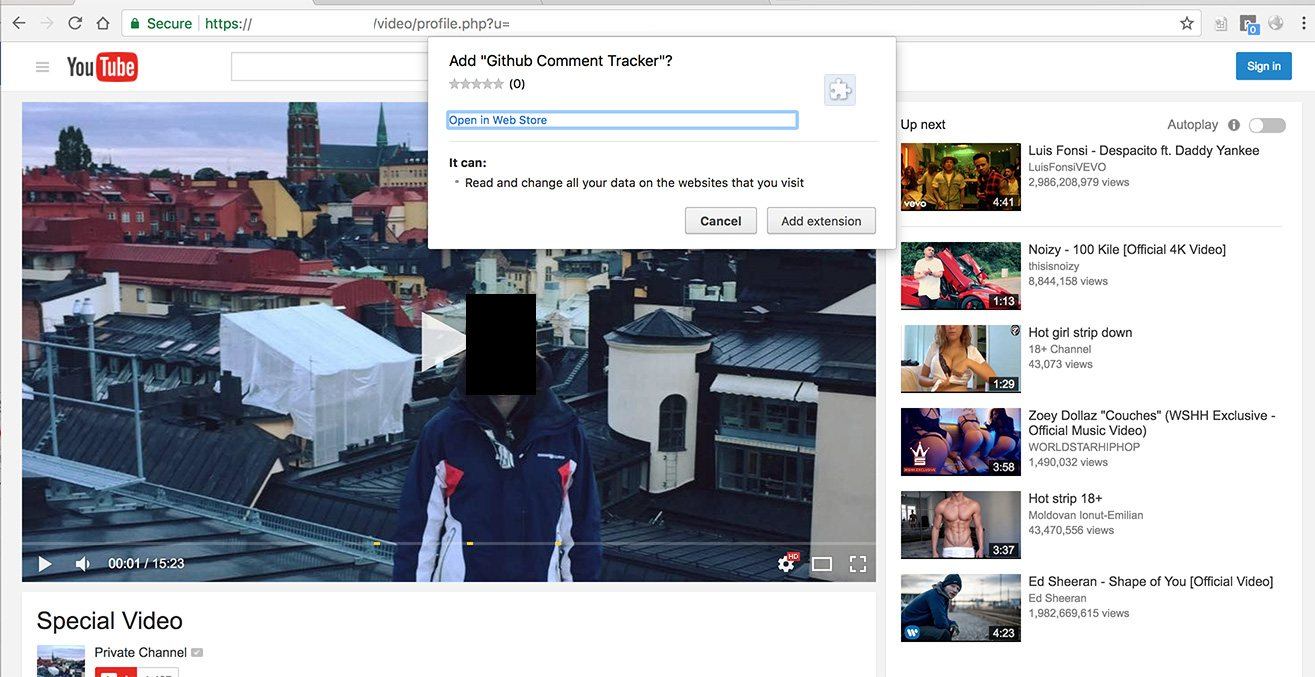Toggle the Autoplay switch
Image resolution: width=1315 pixels, height=677 pixels.
[1267, 125]
